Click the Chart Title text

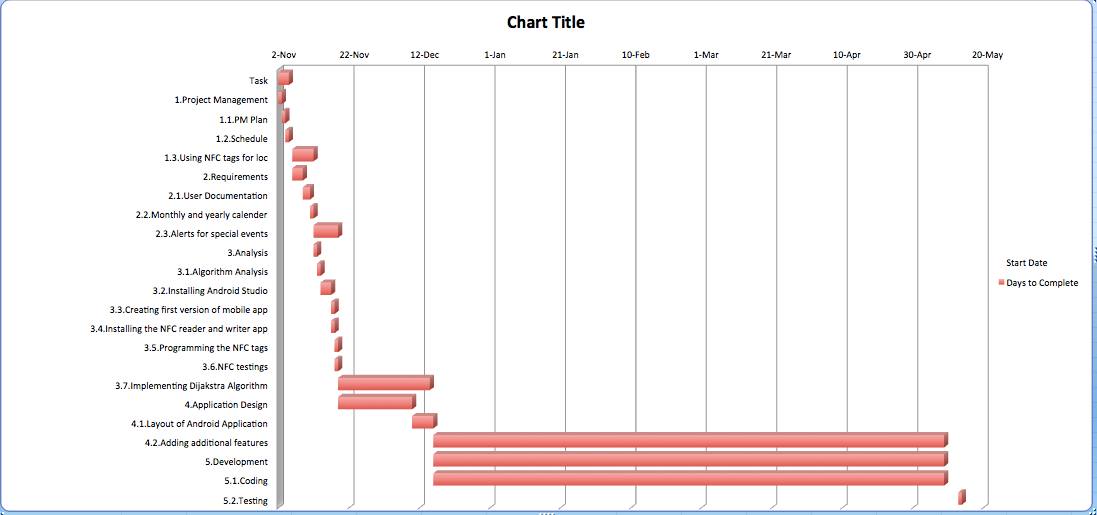(x=545, y=22)
